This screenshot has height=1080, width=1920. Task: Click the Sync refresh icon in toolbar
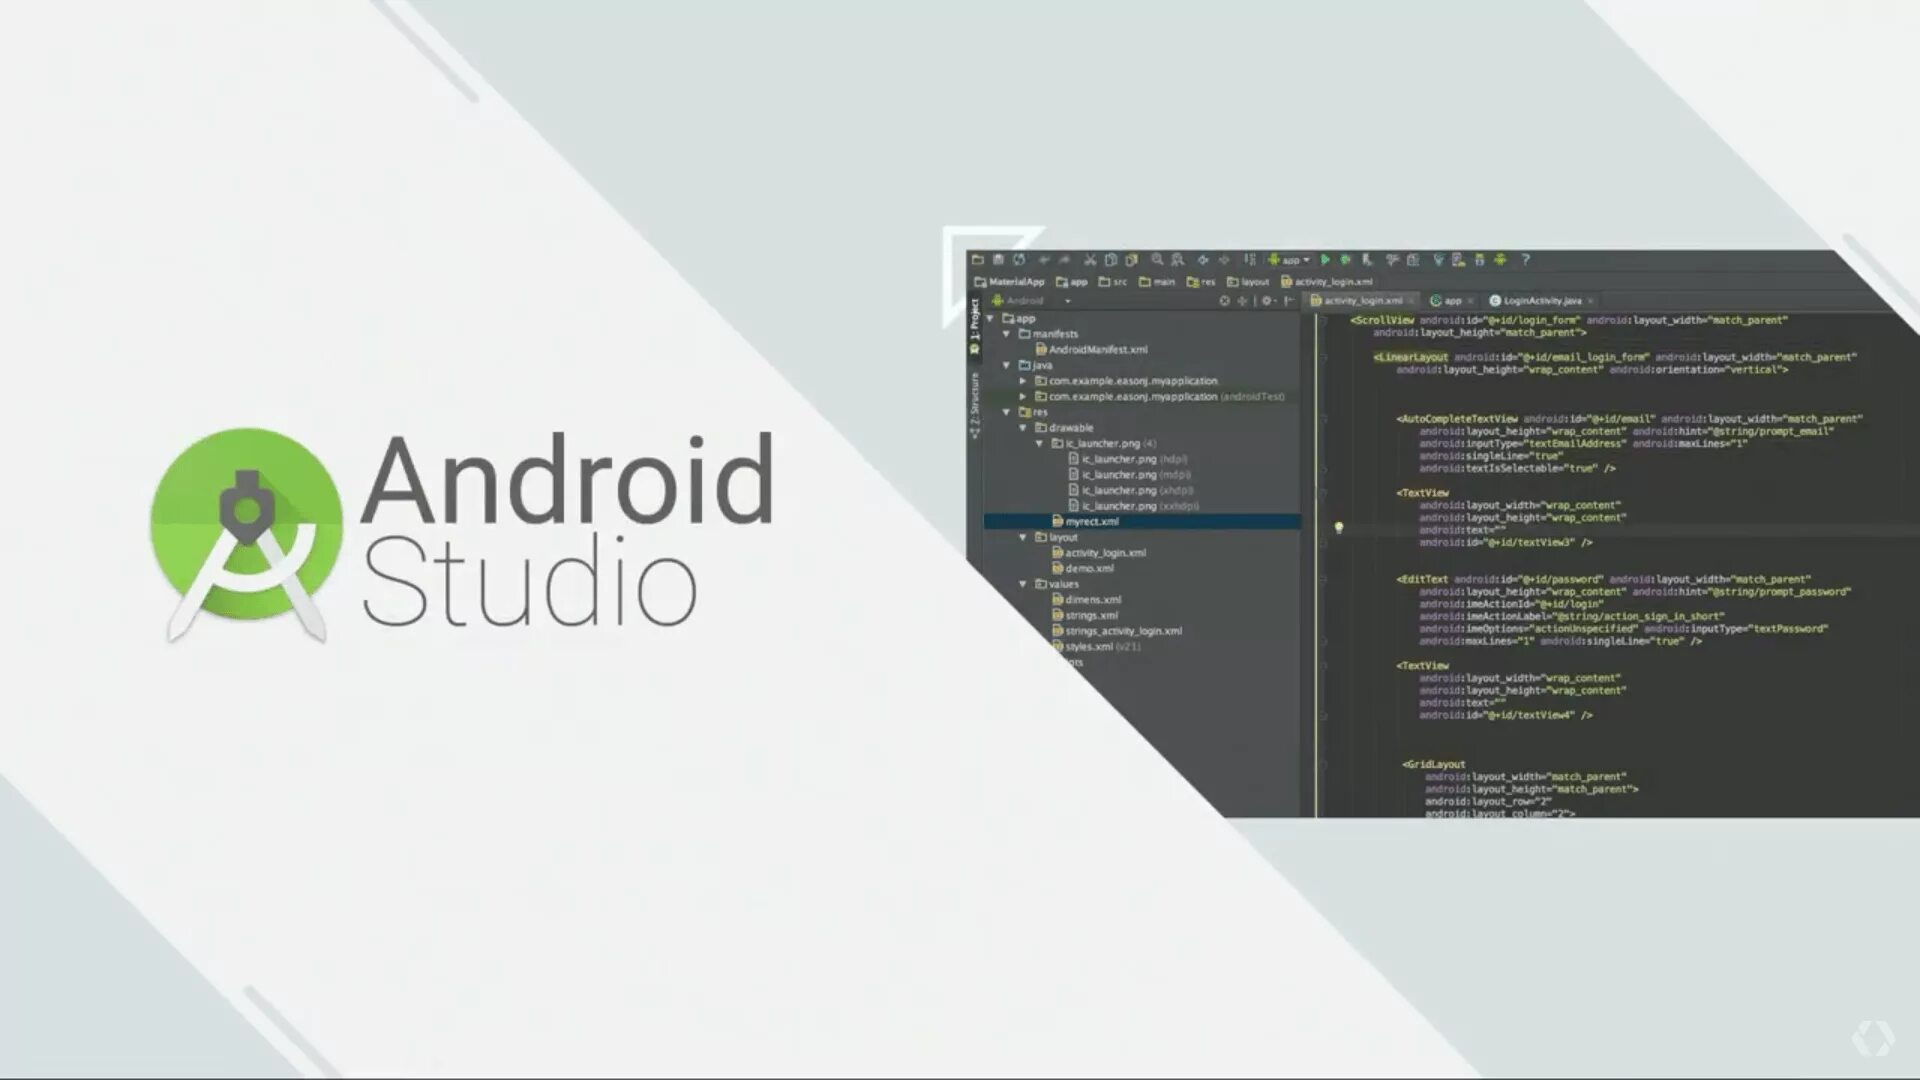click(x=1019, y=260)
